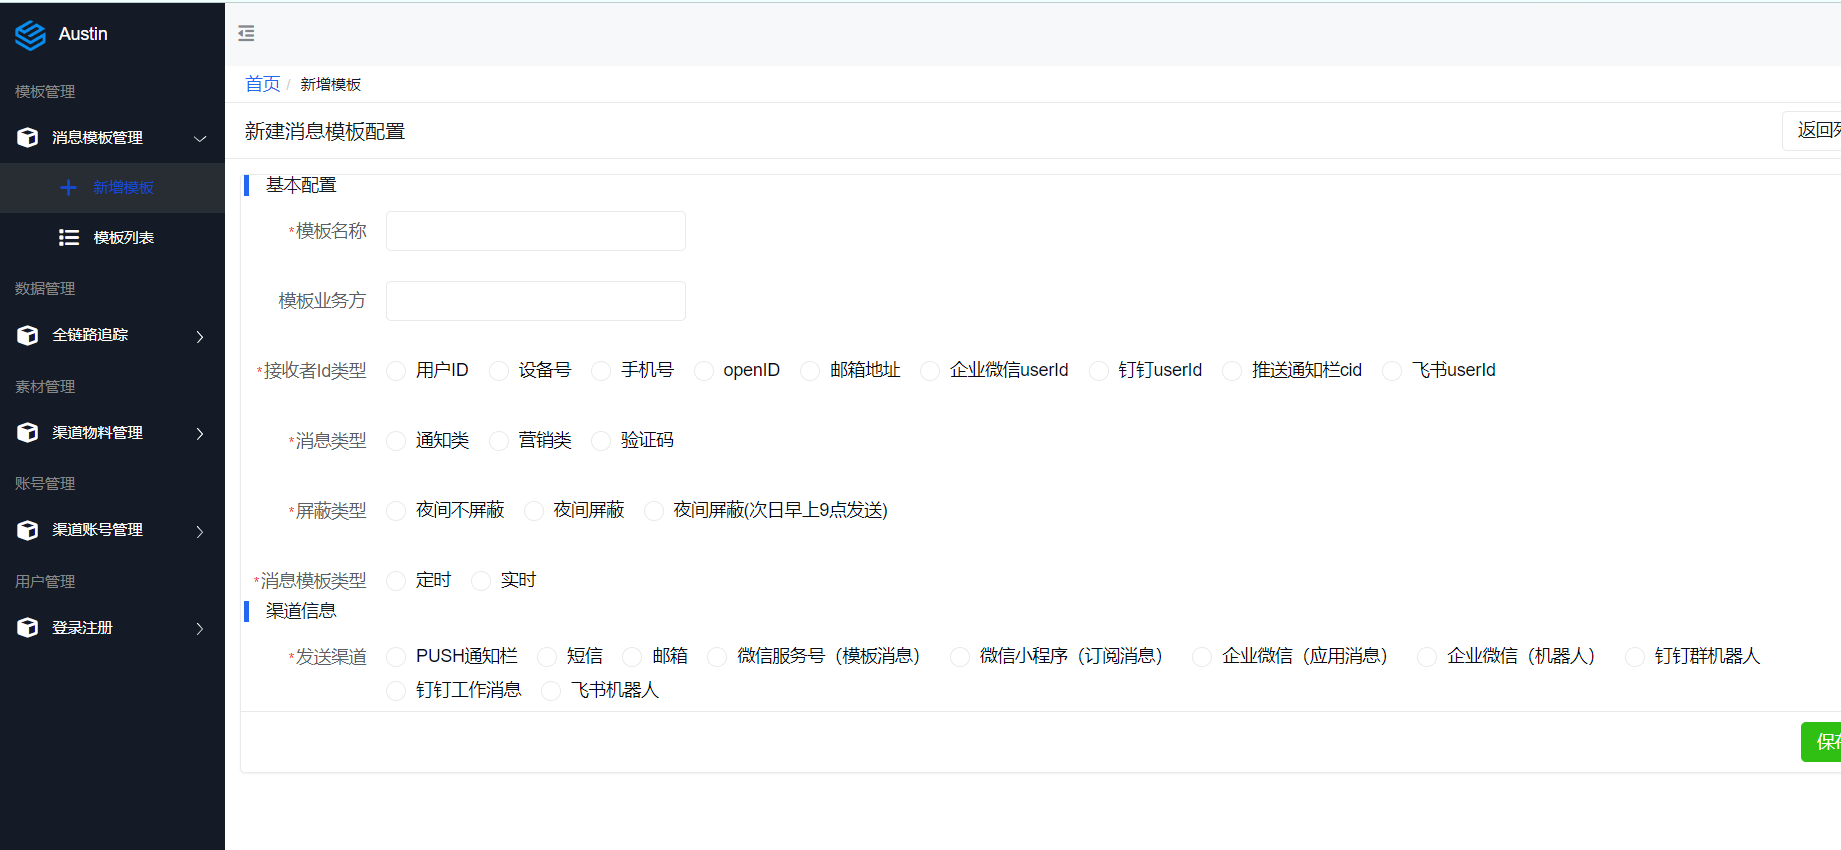The width and height of the screenshot is (1841, 850).
Task: Select the 渠道账号管理 menu label
Action: point(97,530)
